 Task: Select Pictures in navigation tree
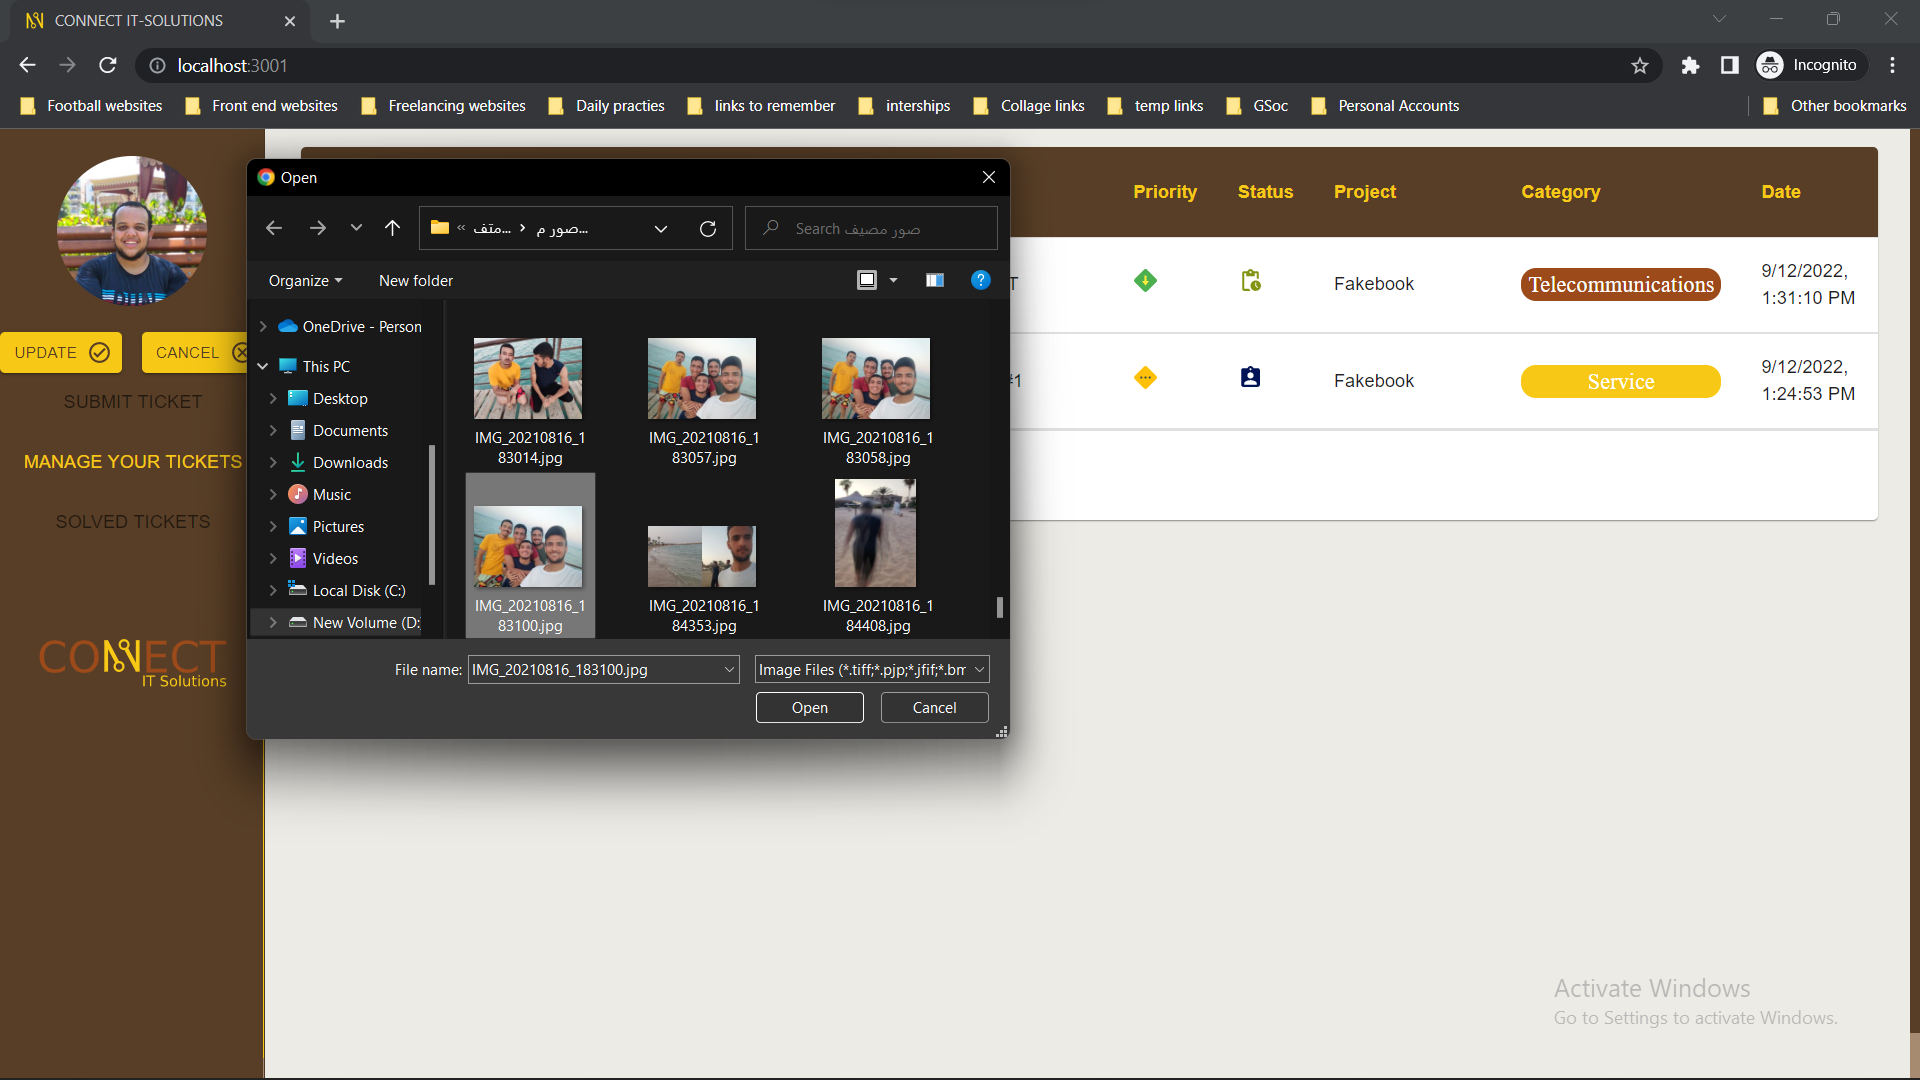coord(338,527)
